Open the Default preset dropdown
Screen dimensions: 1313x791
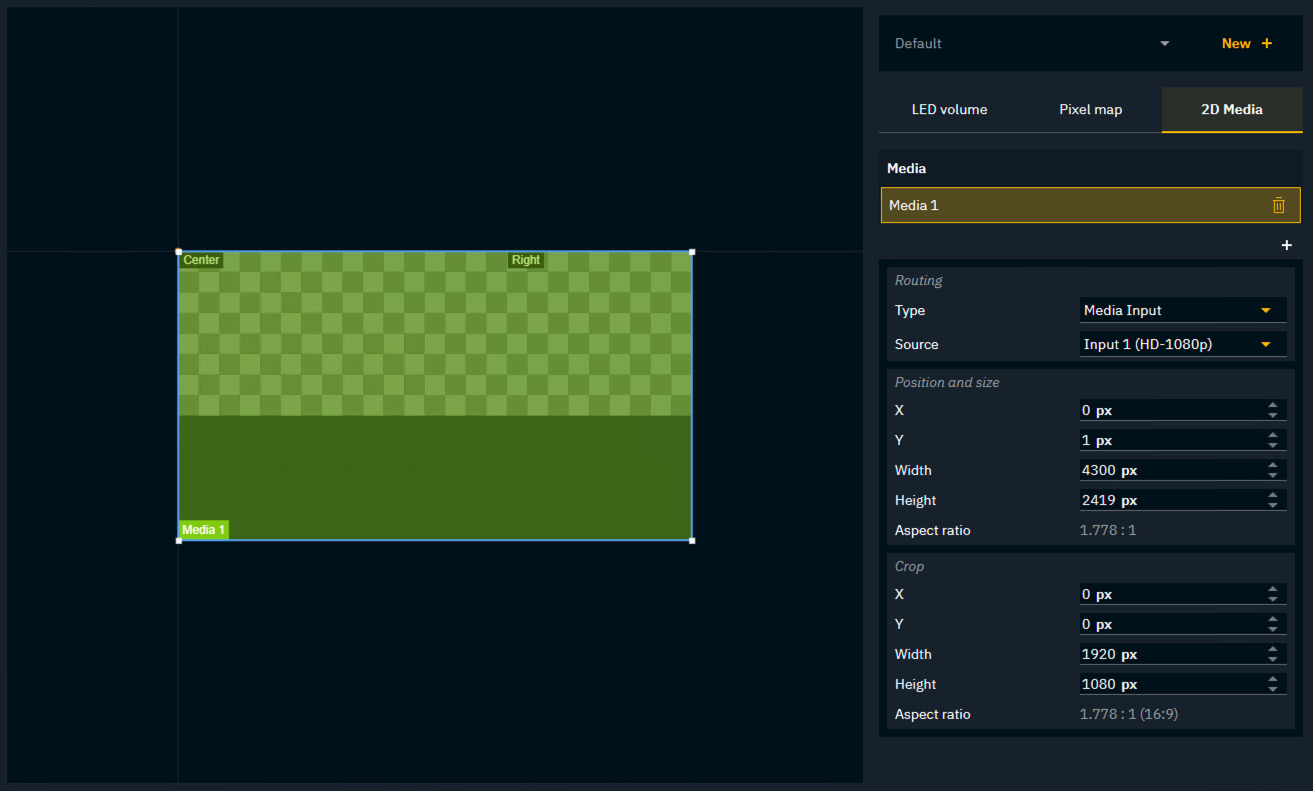[1030, 43]
